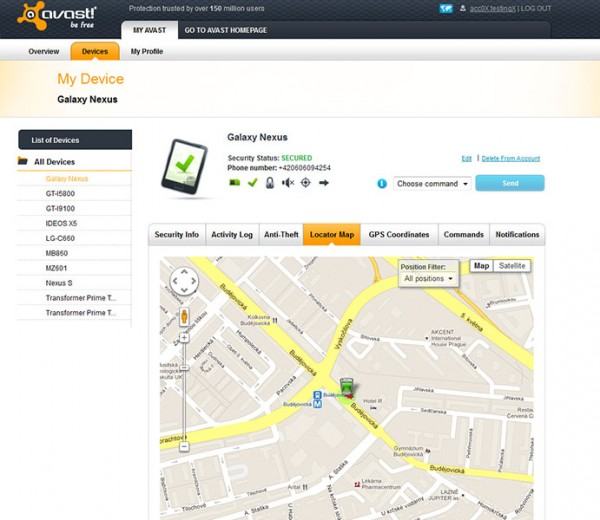The image size is (600, 520).
Task: Click the All Devices folder icon
Action: click(23, 161)
